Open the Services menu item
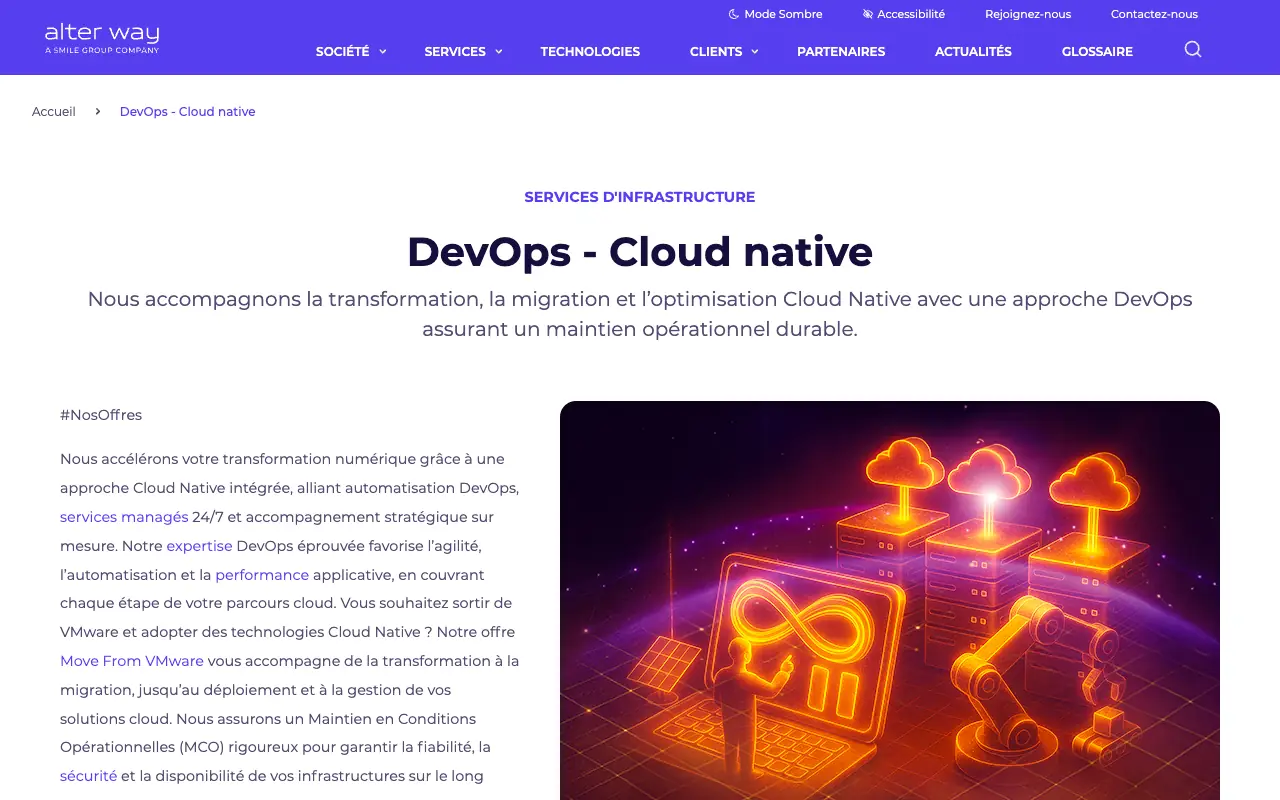 coord(455,51)
